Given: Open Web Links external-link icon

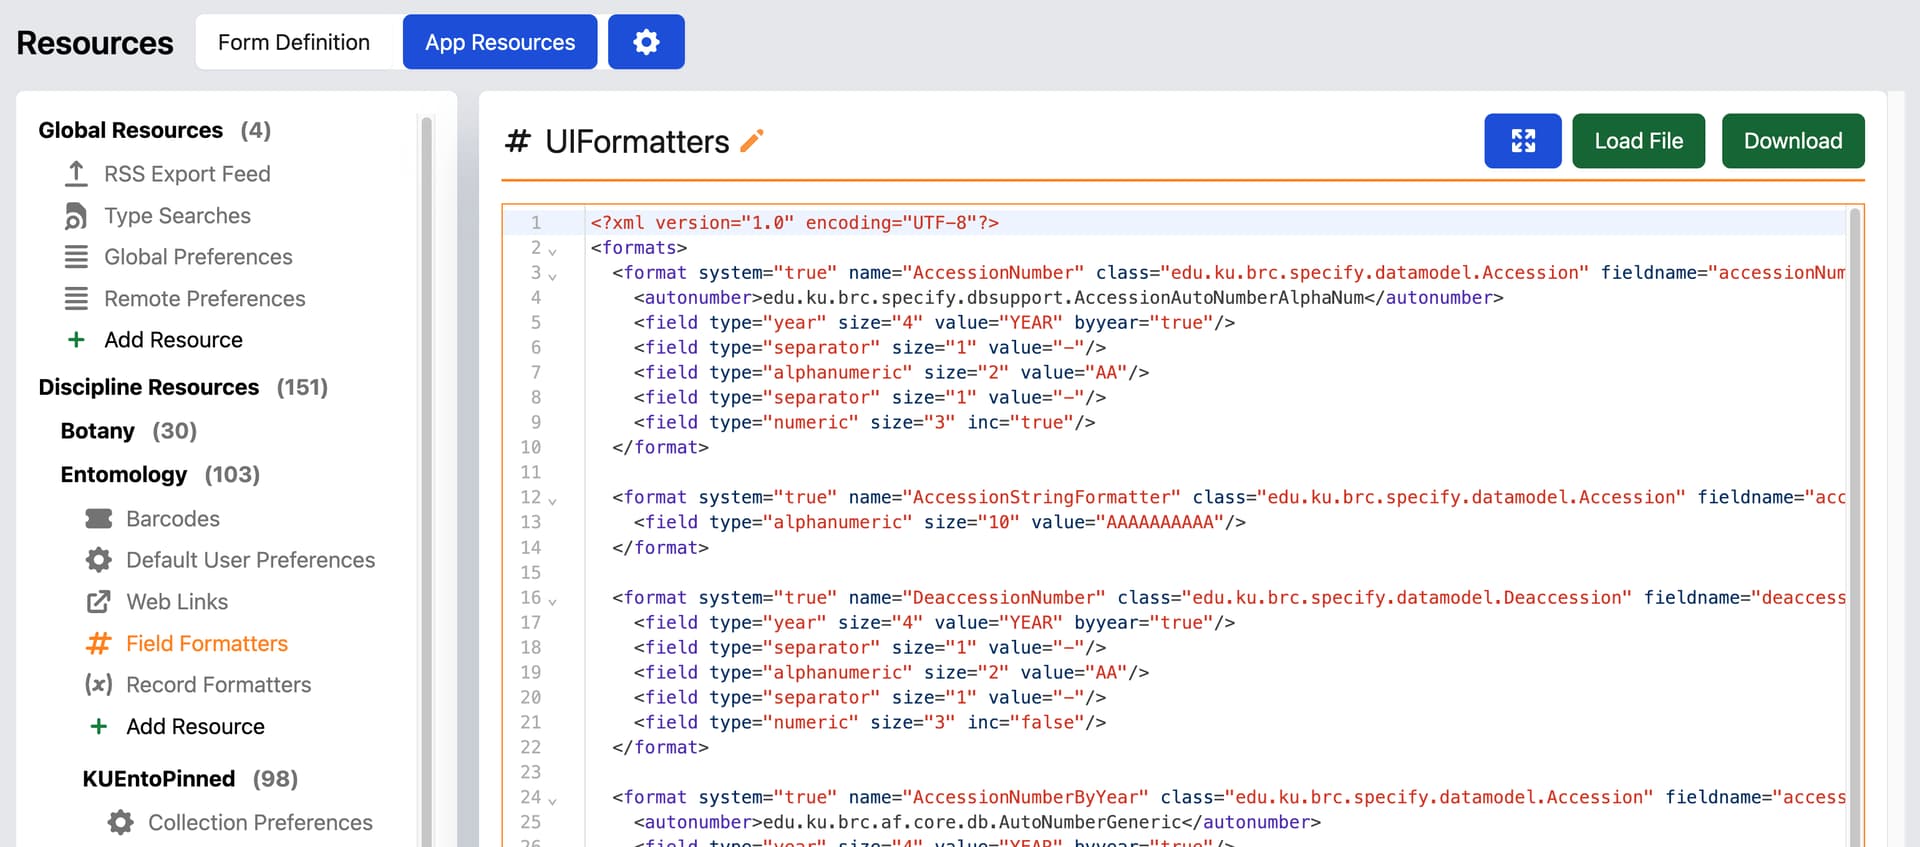Looking at the screenshot, I should point(99,602).
